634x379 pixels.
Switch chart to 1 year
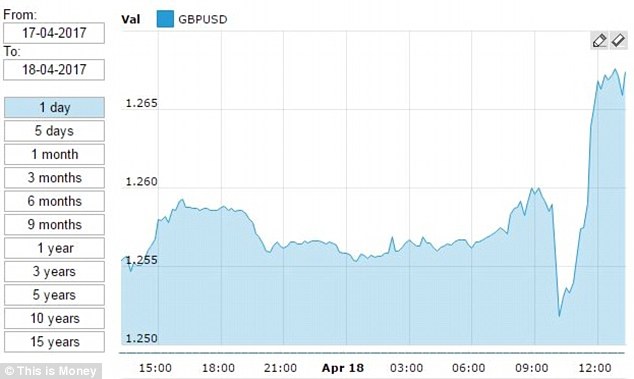point(54,248)
